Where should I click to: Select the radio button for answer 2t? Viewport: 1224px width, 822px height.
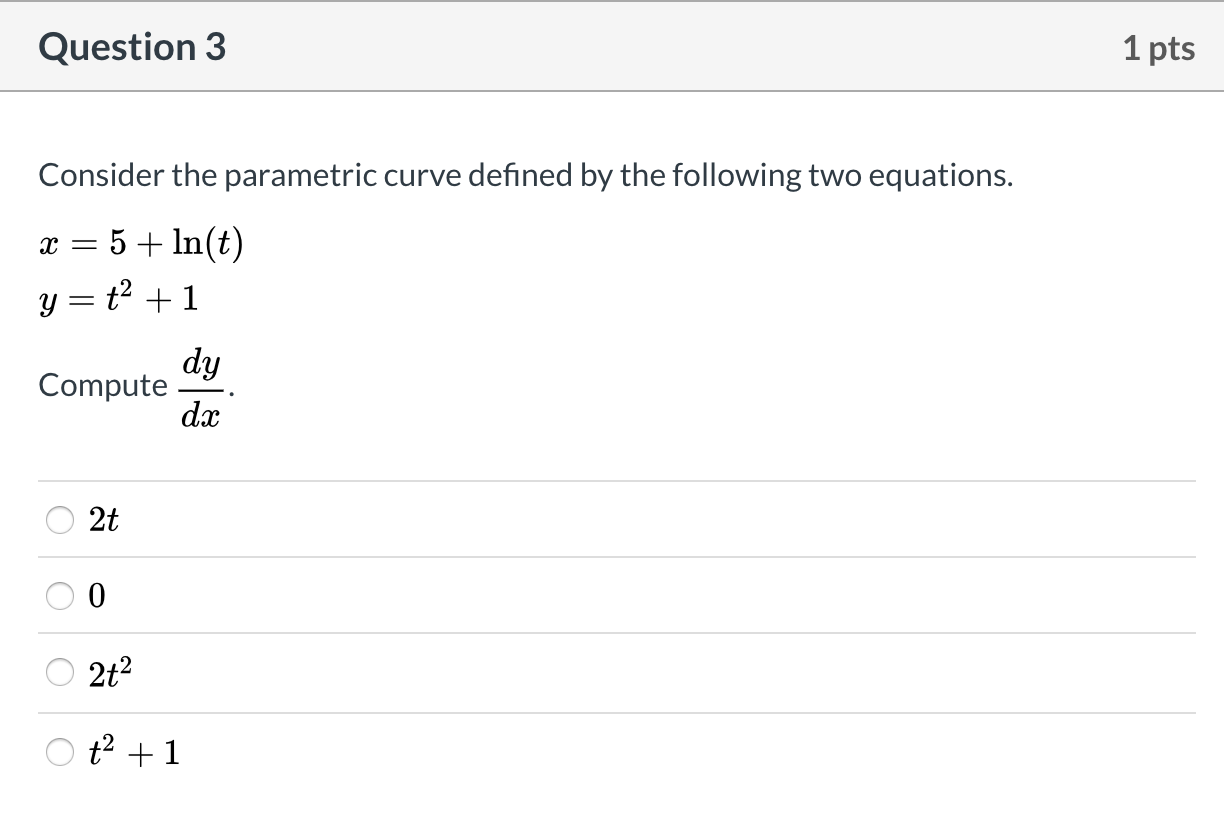pyautogui.click(x=60, y=519)
